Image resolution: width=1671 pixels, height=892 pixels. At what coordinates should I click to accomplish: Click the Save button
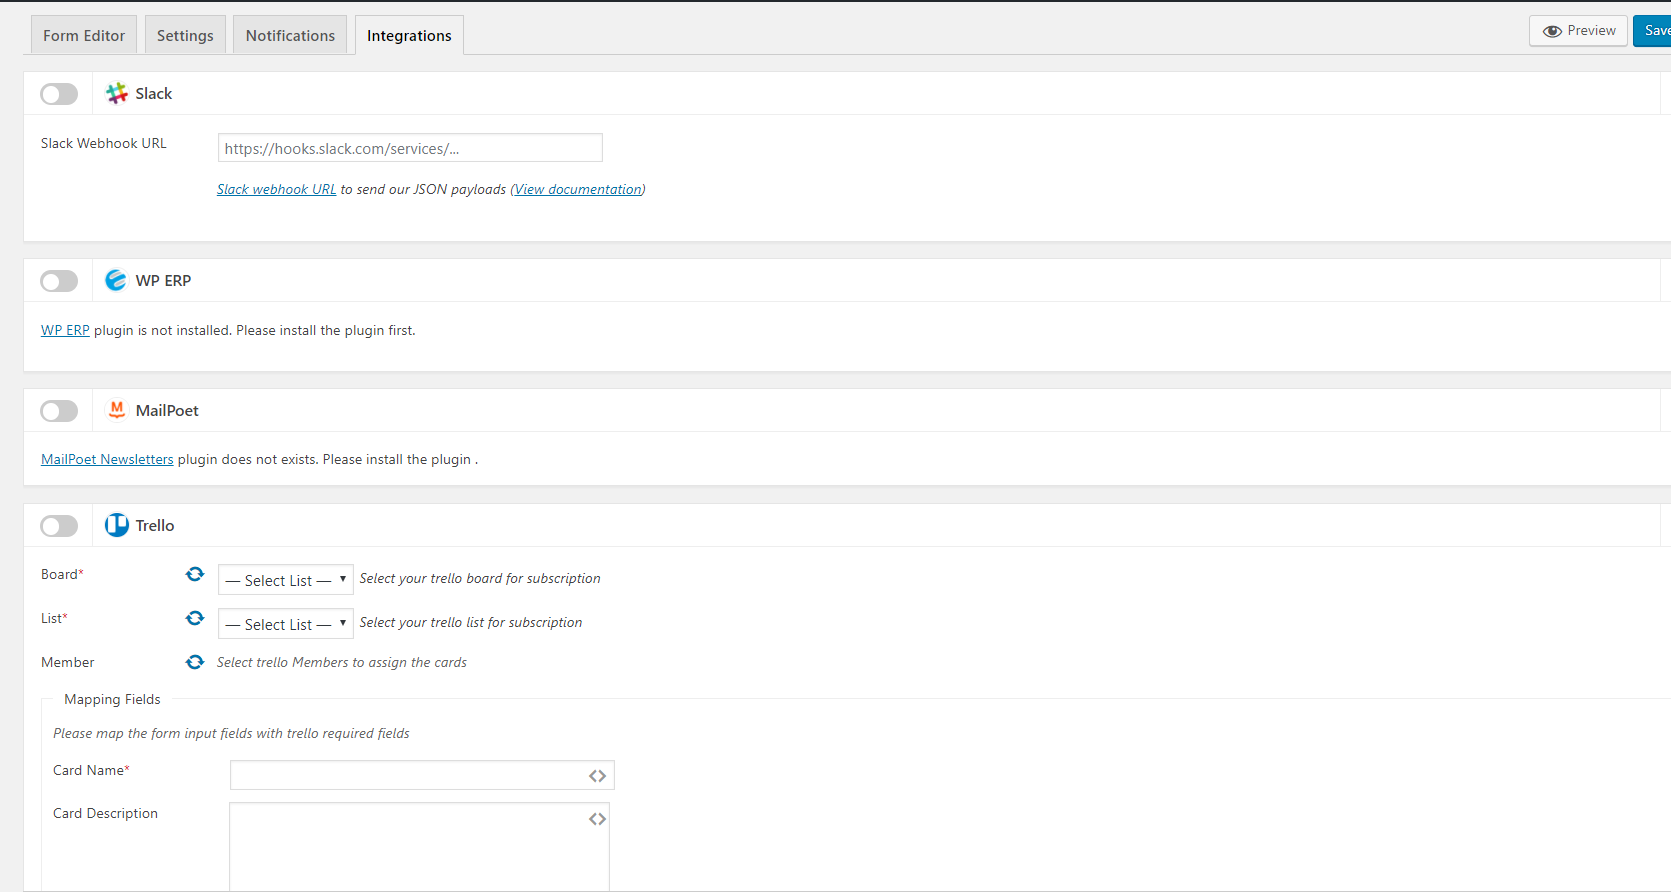point(1652,31)
